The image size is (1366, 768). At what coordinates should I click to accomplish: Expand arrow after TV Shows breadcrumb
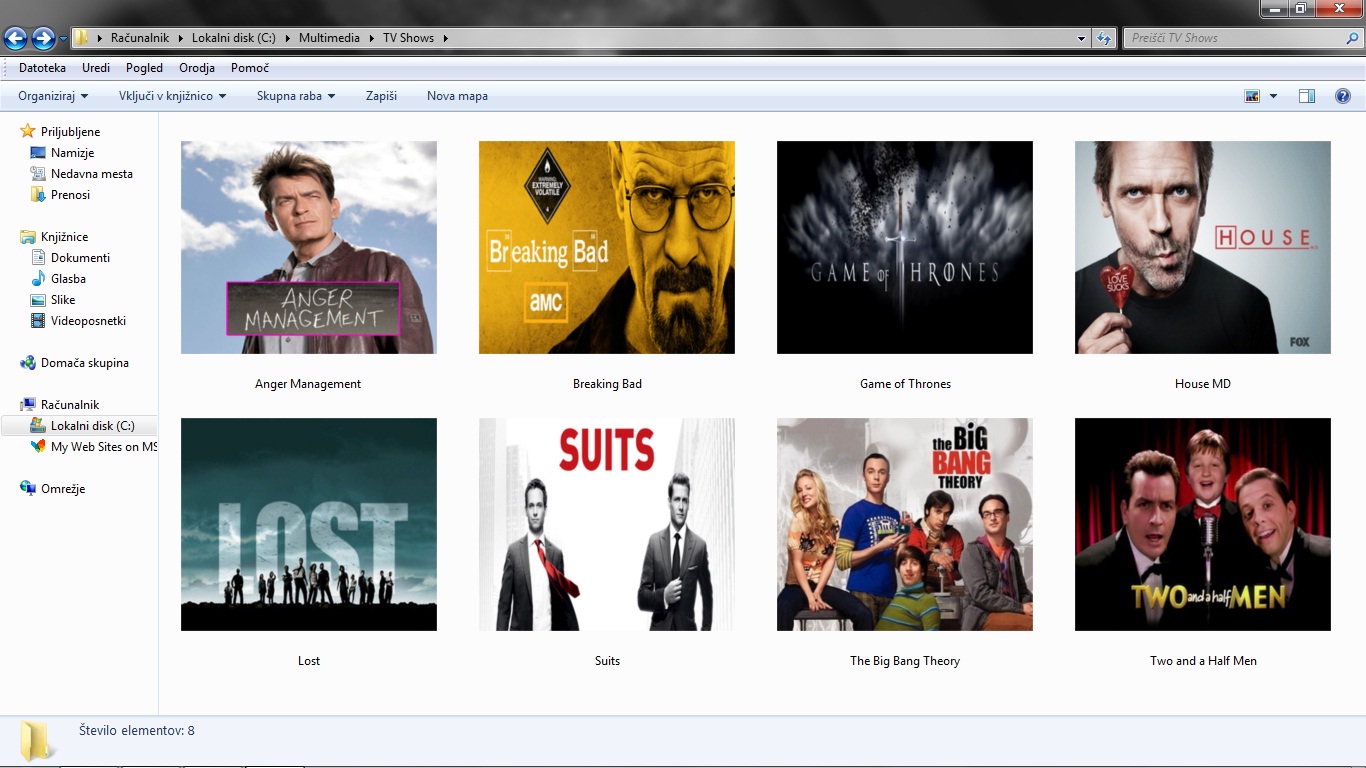tap(445, 38)
